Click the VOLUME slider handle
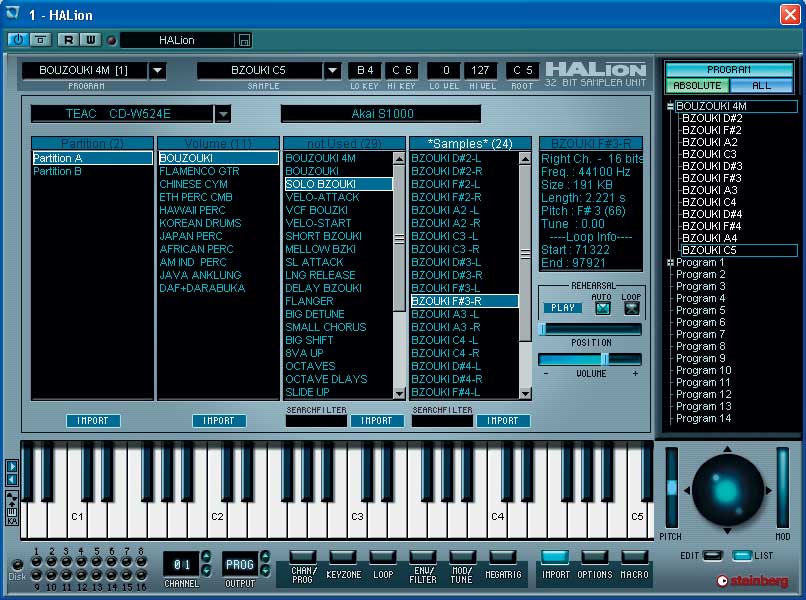 pos(605,358)
